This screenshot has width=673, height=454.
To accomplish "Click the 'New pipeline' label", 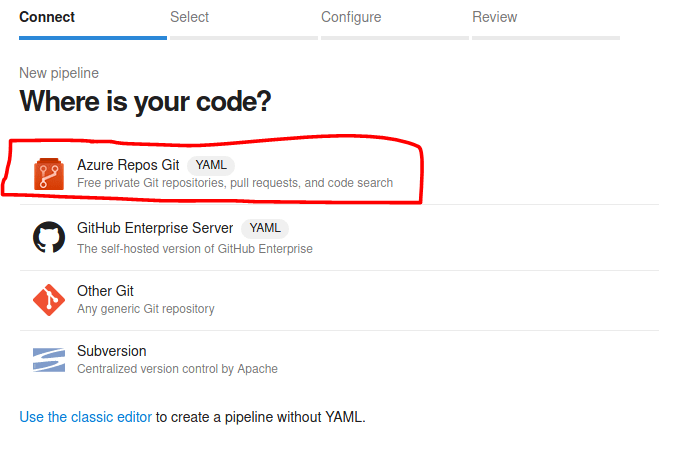I will [59, 73].
